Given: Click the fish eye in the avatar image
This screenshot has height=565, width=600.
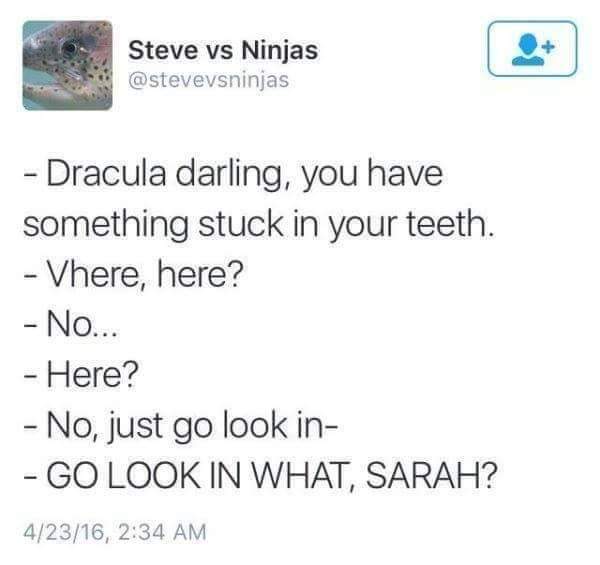Looking at the screenshot, I should coord(70,49).
